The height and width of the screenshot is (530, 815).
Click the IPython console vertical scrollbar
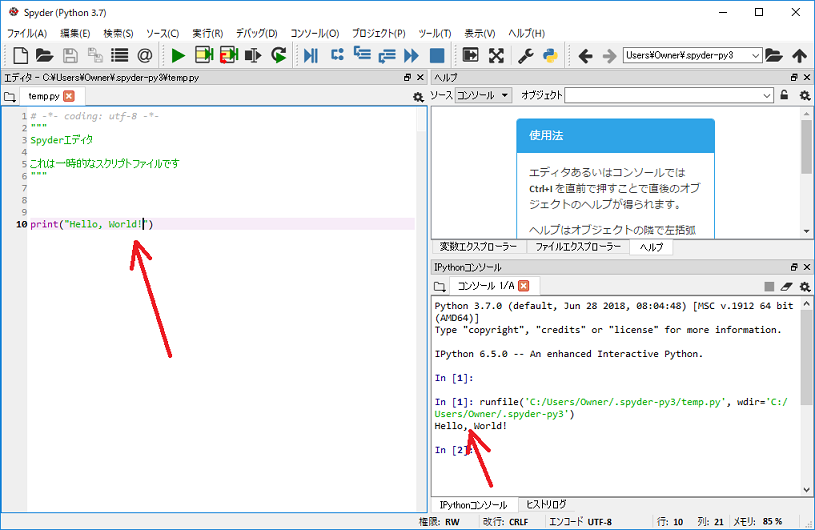pyautogui.click(x=806, y=396)
